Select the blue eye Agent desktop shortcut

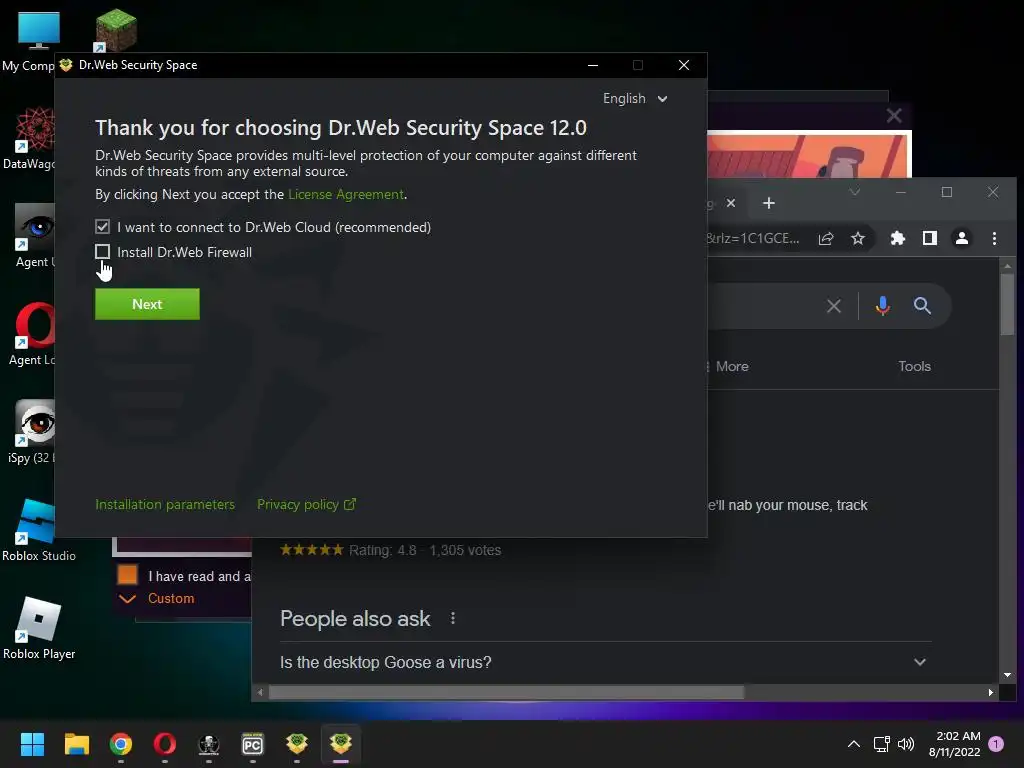coord(35,236)
